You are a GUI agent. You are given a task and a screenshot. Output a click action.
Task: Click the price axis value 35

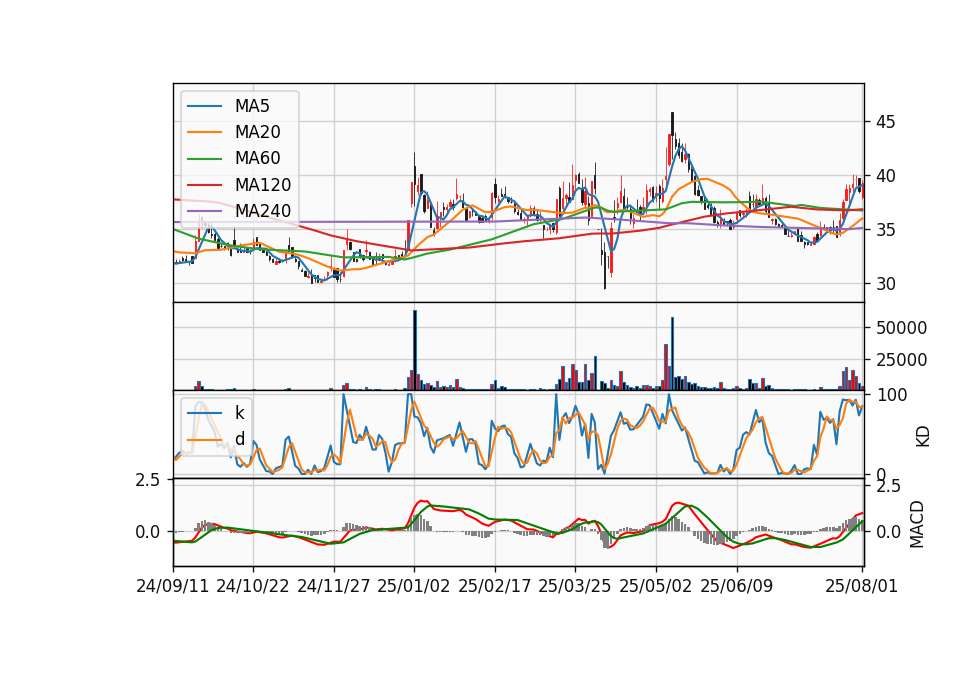(x=885, y=230)
